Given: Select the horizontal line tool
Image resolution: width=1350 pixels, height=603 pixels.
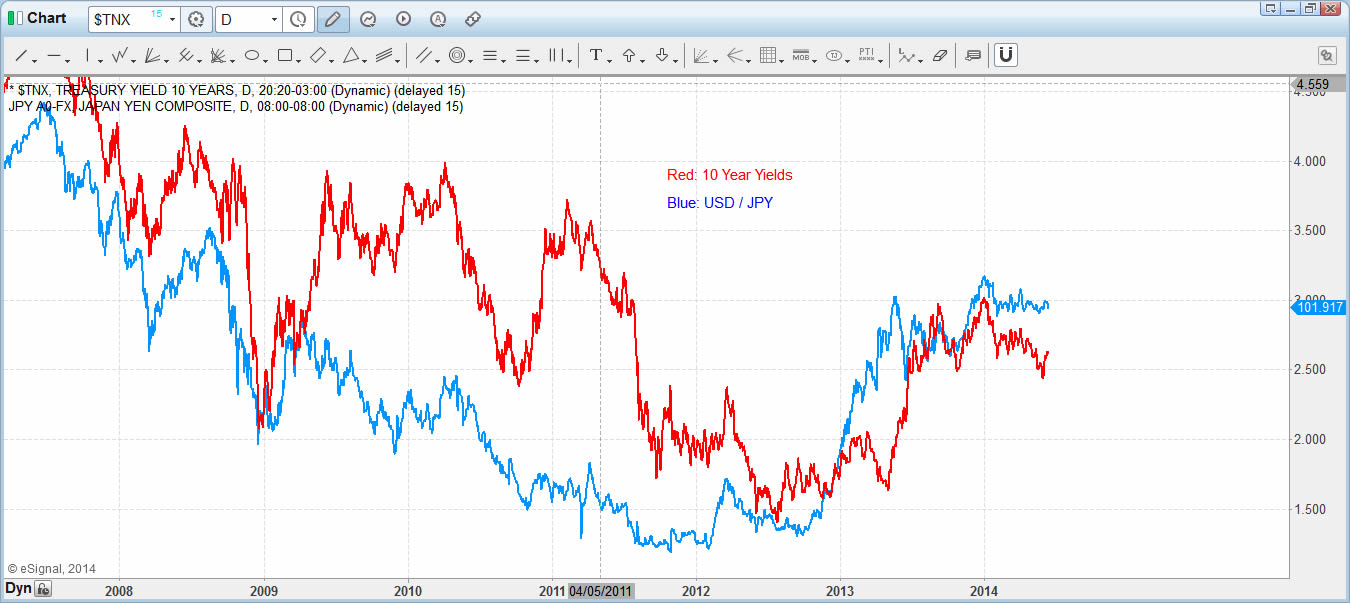Looking at the screenshot, I should 53,56.
